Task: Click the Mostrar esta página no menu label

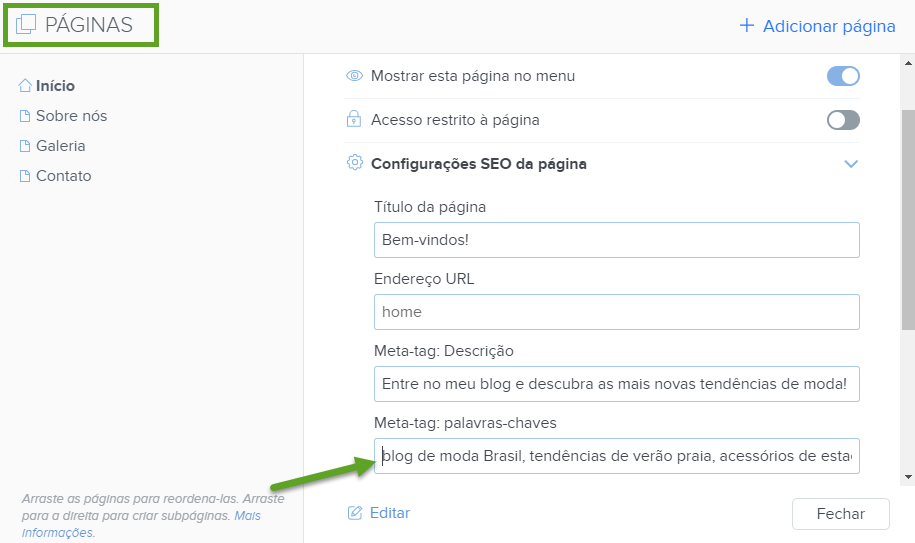Action: click(473, 76)
